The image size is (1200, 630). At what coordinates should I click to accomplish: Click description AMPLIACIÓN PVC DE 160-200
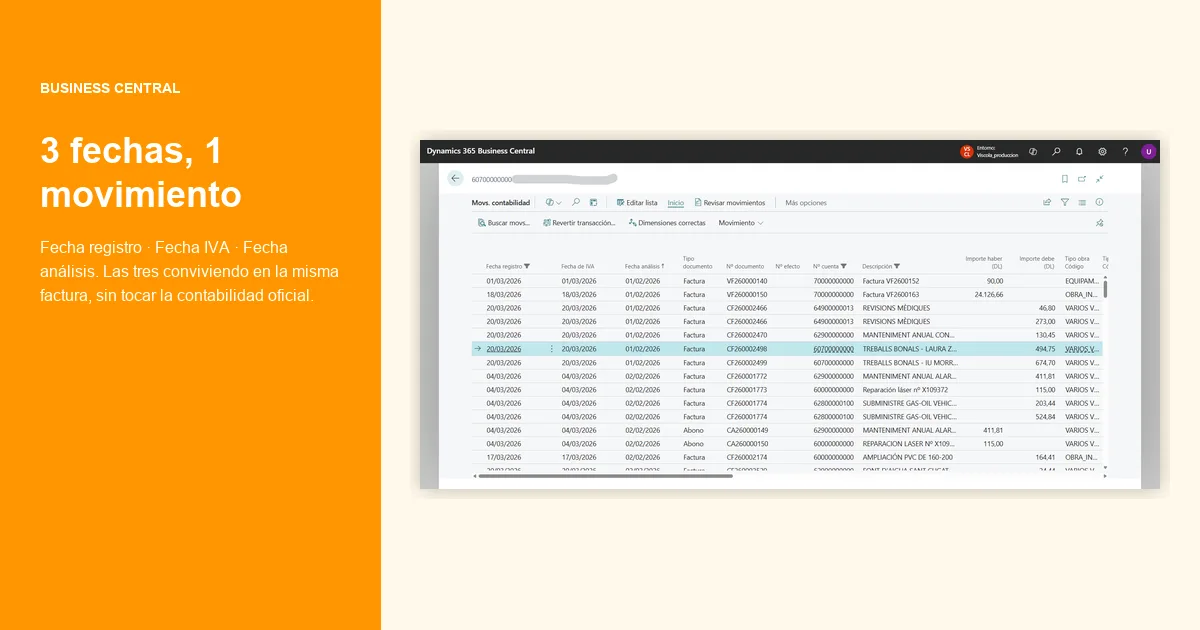(x=908, y=457)
